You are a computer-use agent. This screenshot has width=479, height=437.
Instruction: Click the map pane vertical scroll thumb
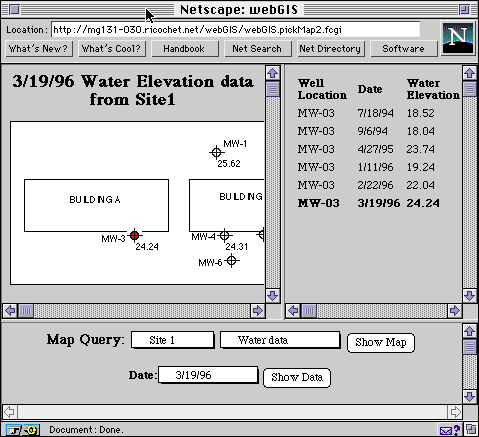coord(273,89)
